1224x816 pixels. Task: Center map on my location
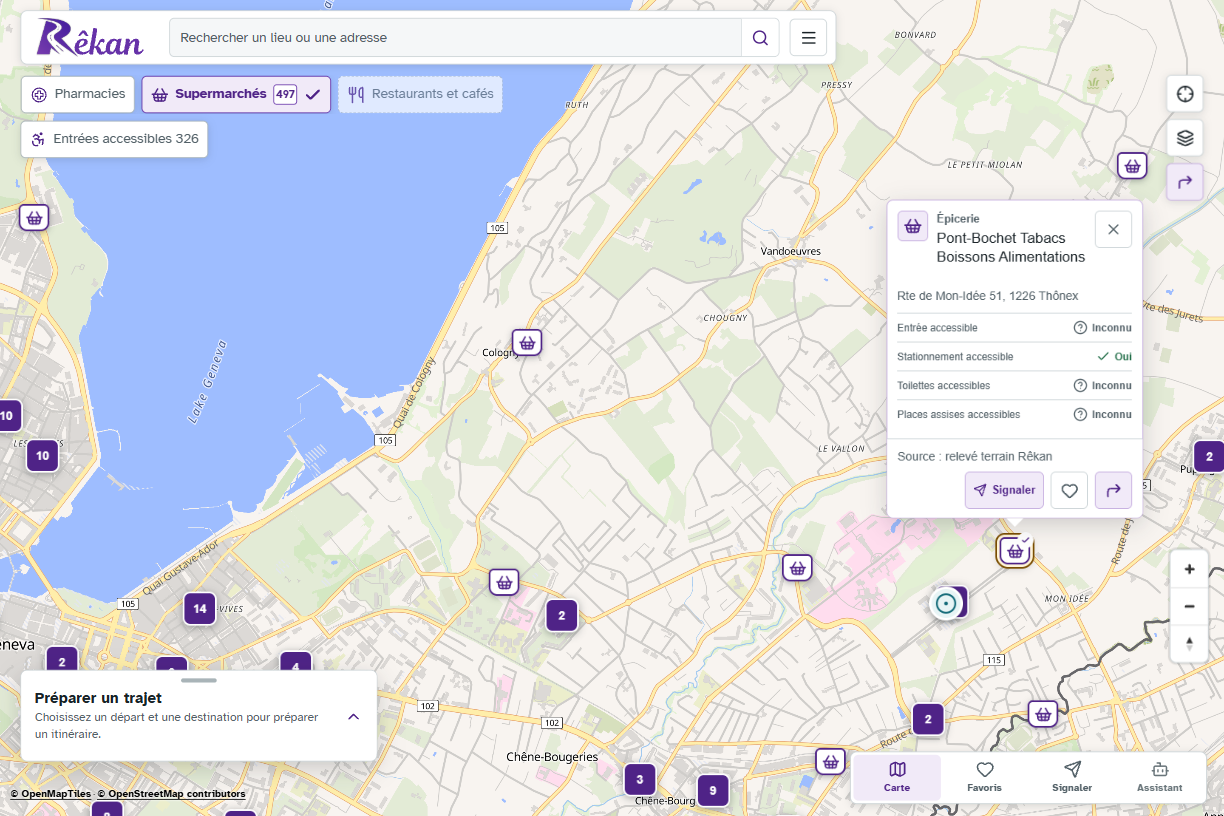click(1185, 94)
